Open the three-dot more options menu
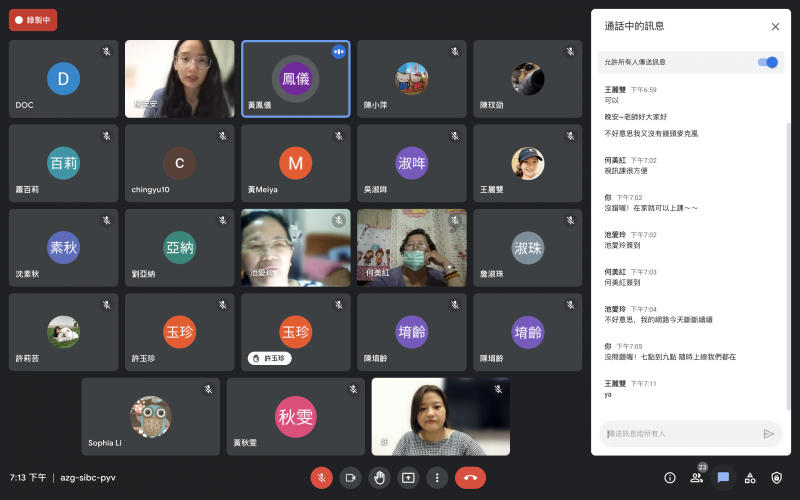This screenshot has width=800, height=500. point(437,478)
